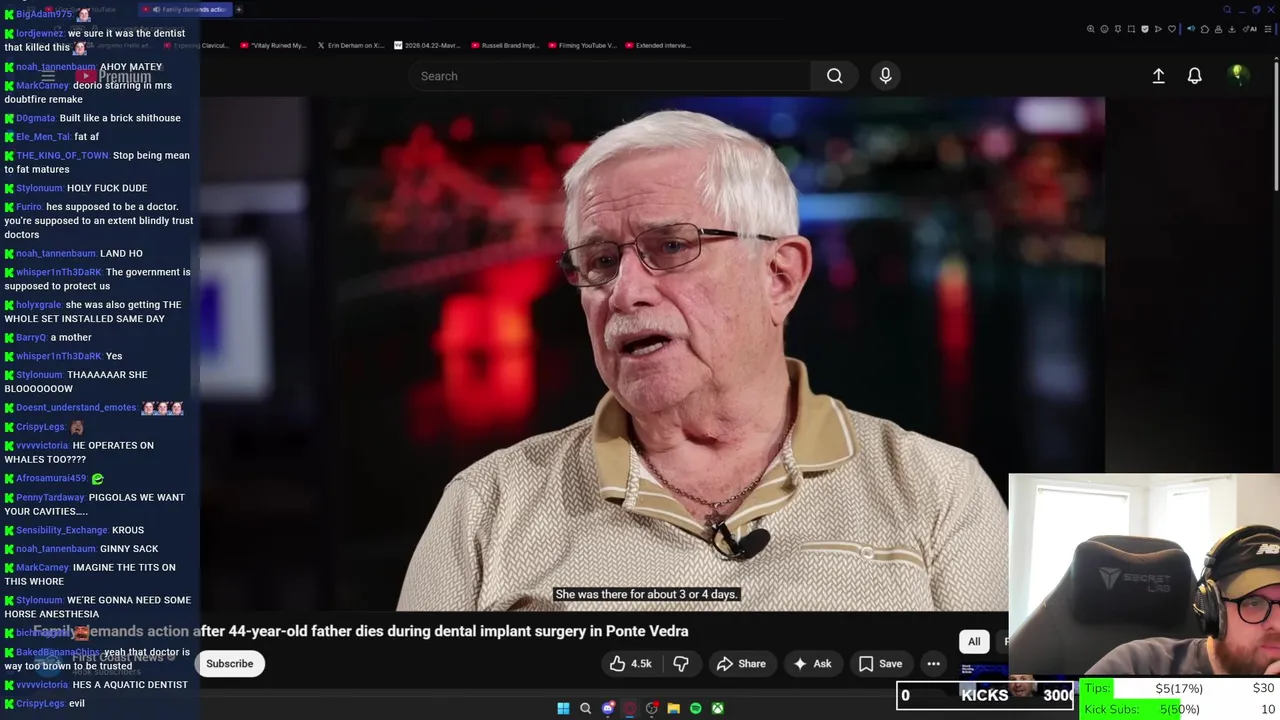
Task: Open 'Extended Intervie...' bookmark
Action: tap(659, 45)
